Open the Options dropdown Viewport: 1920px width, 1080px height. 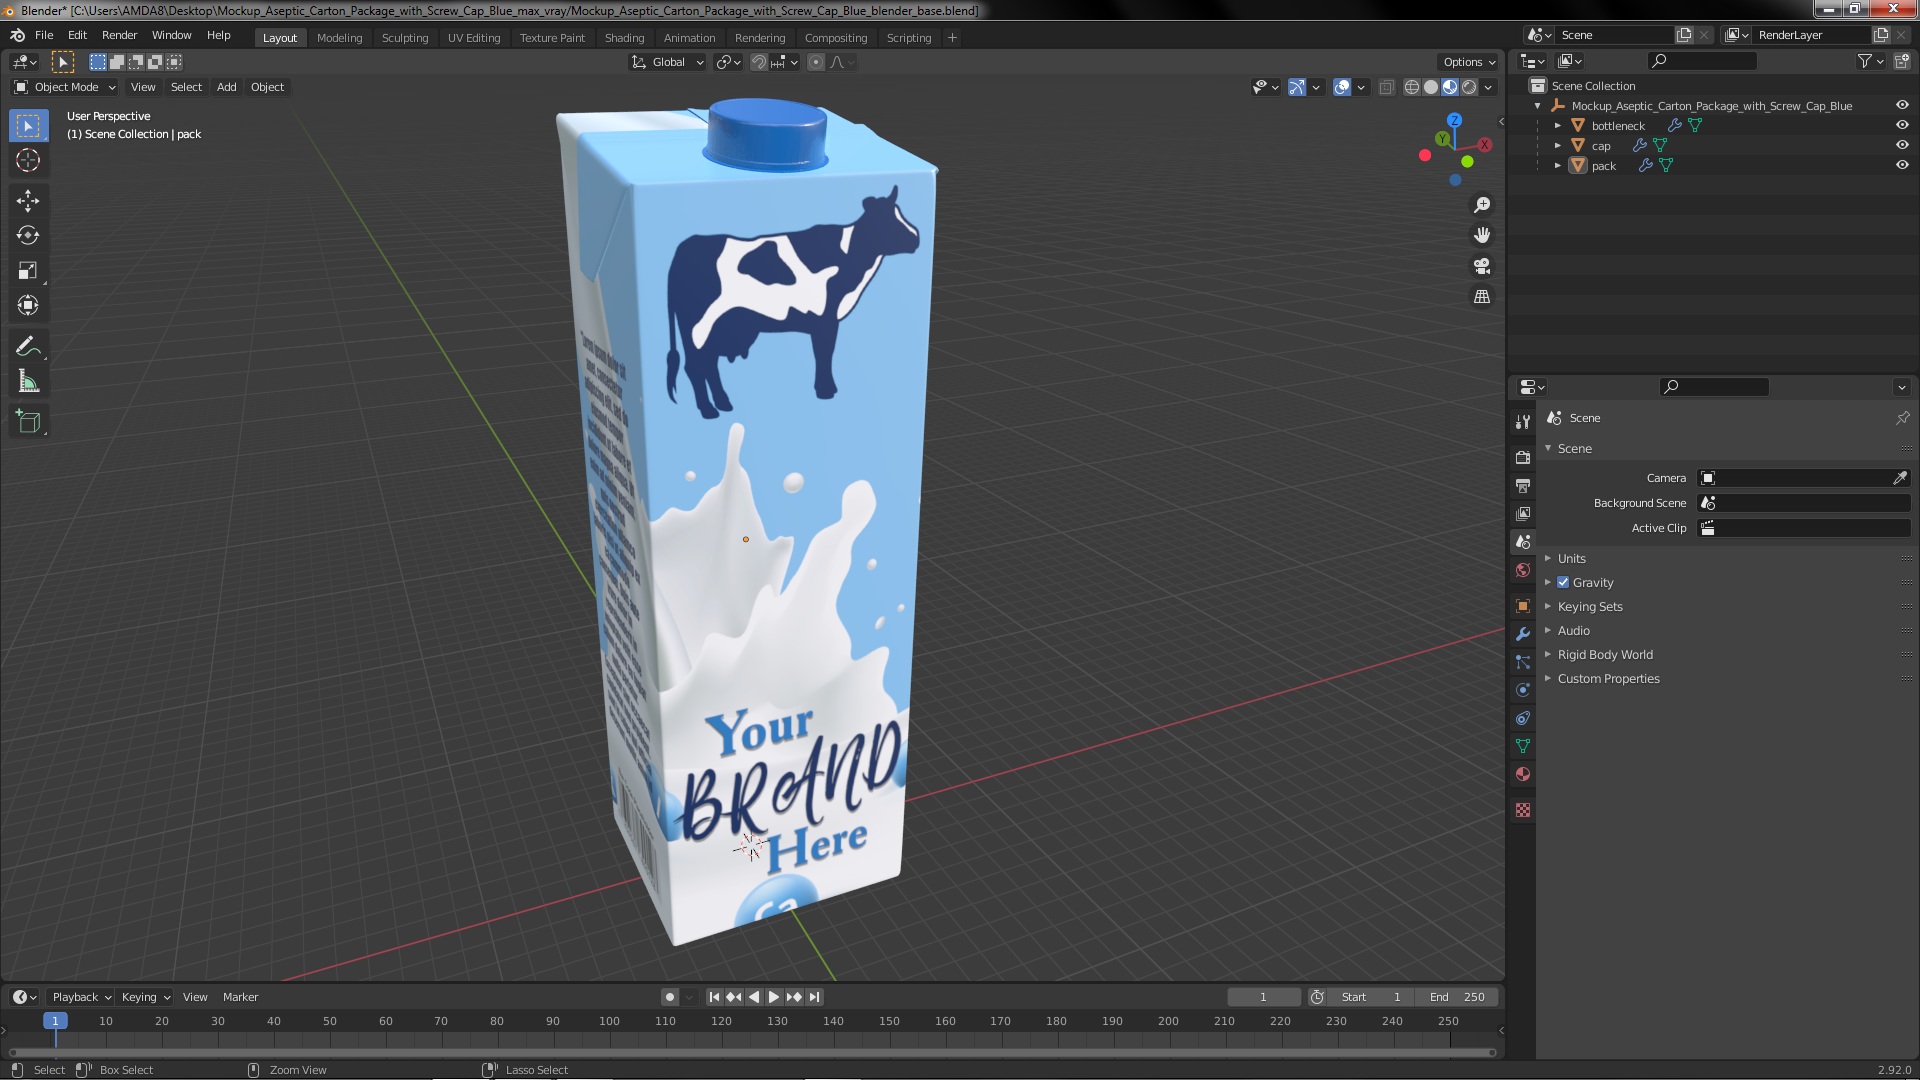coord(1468,62)
